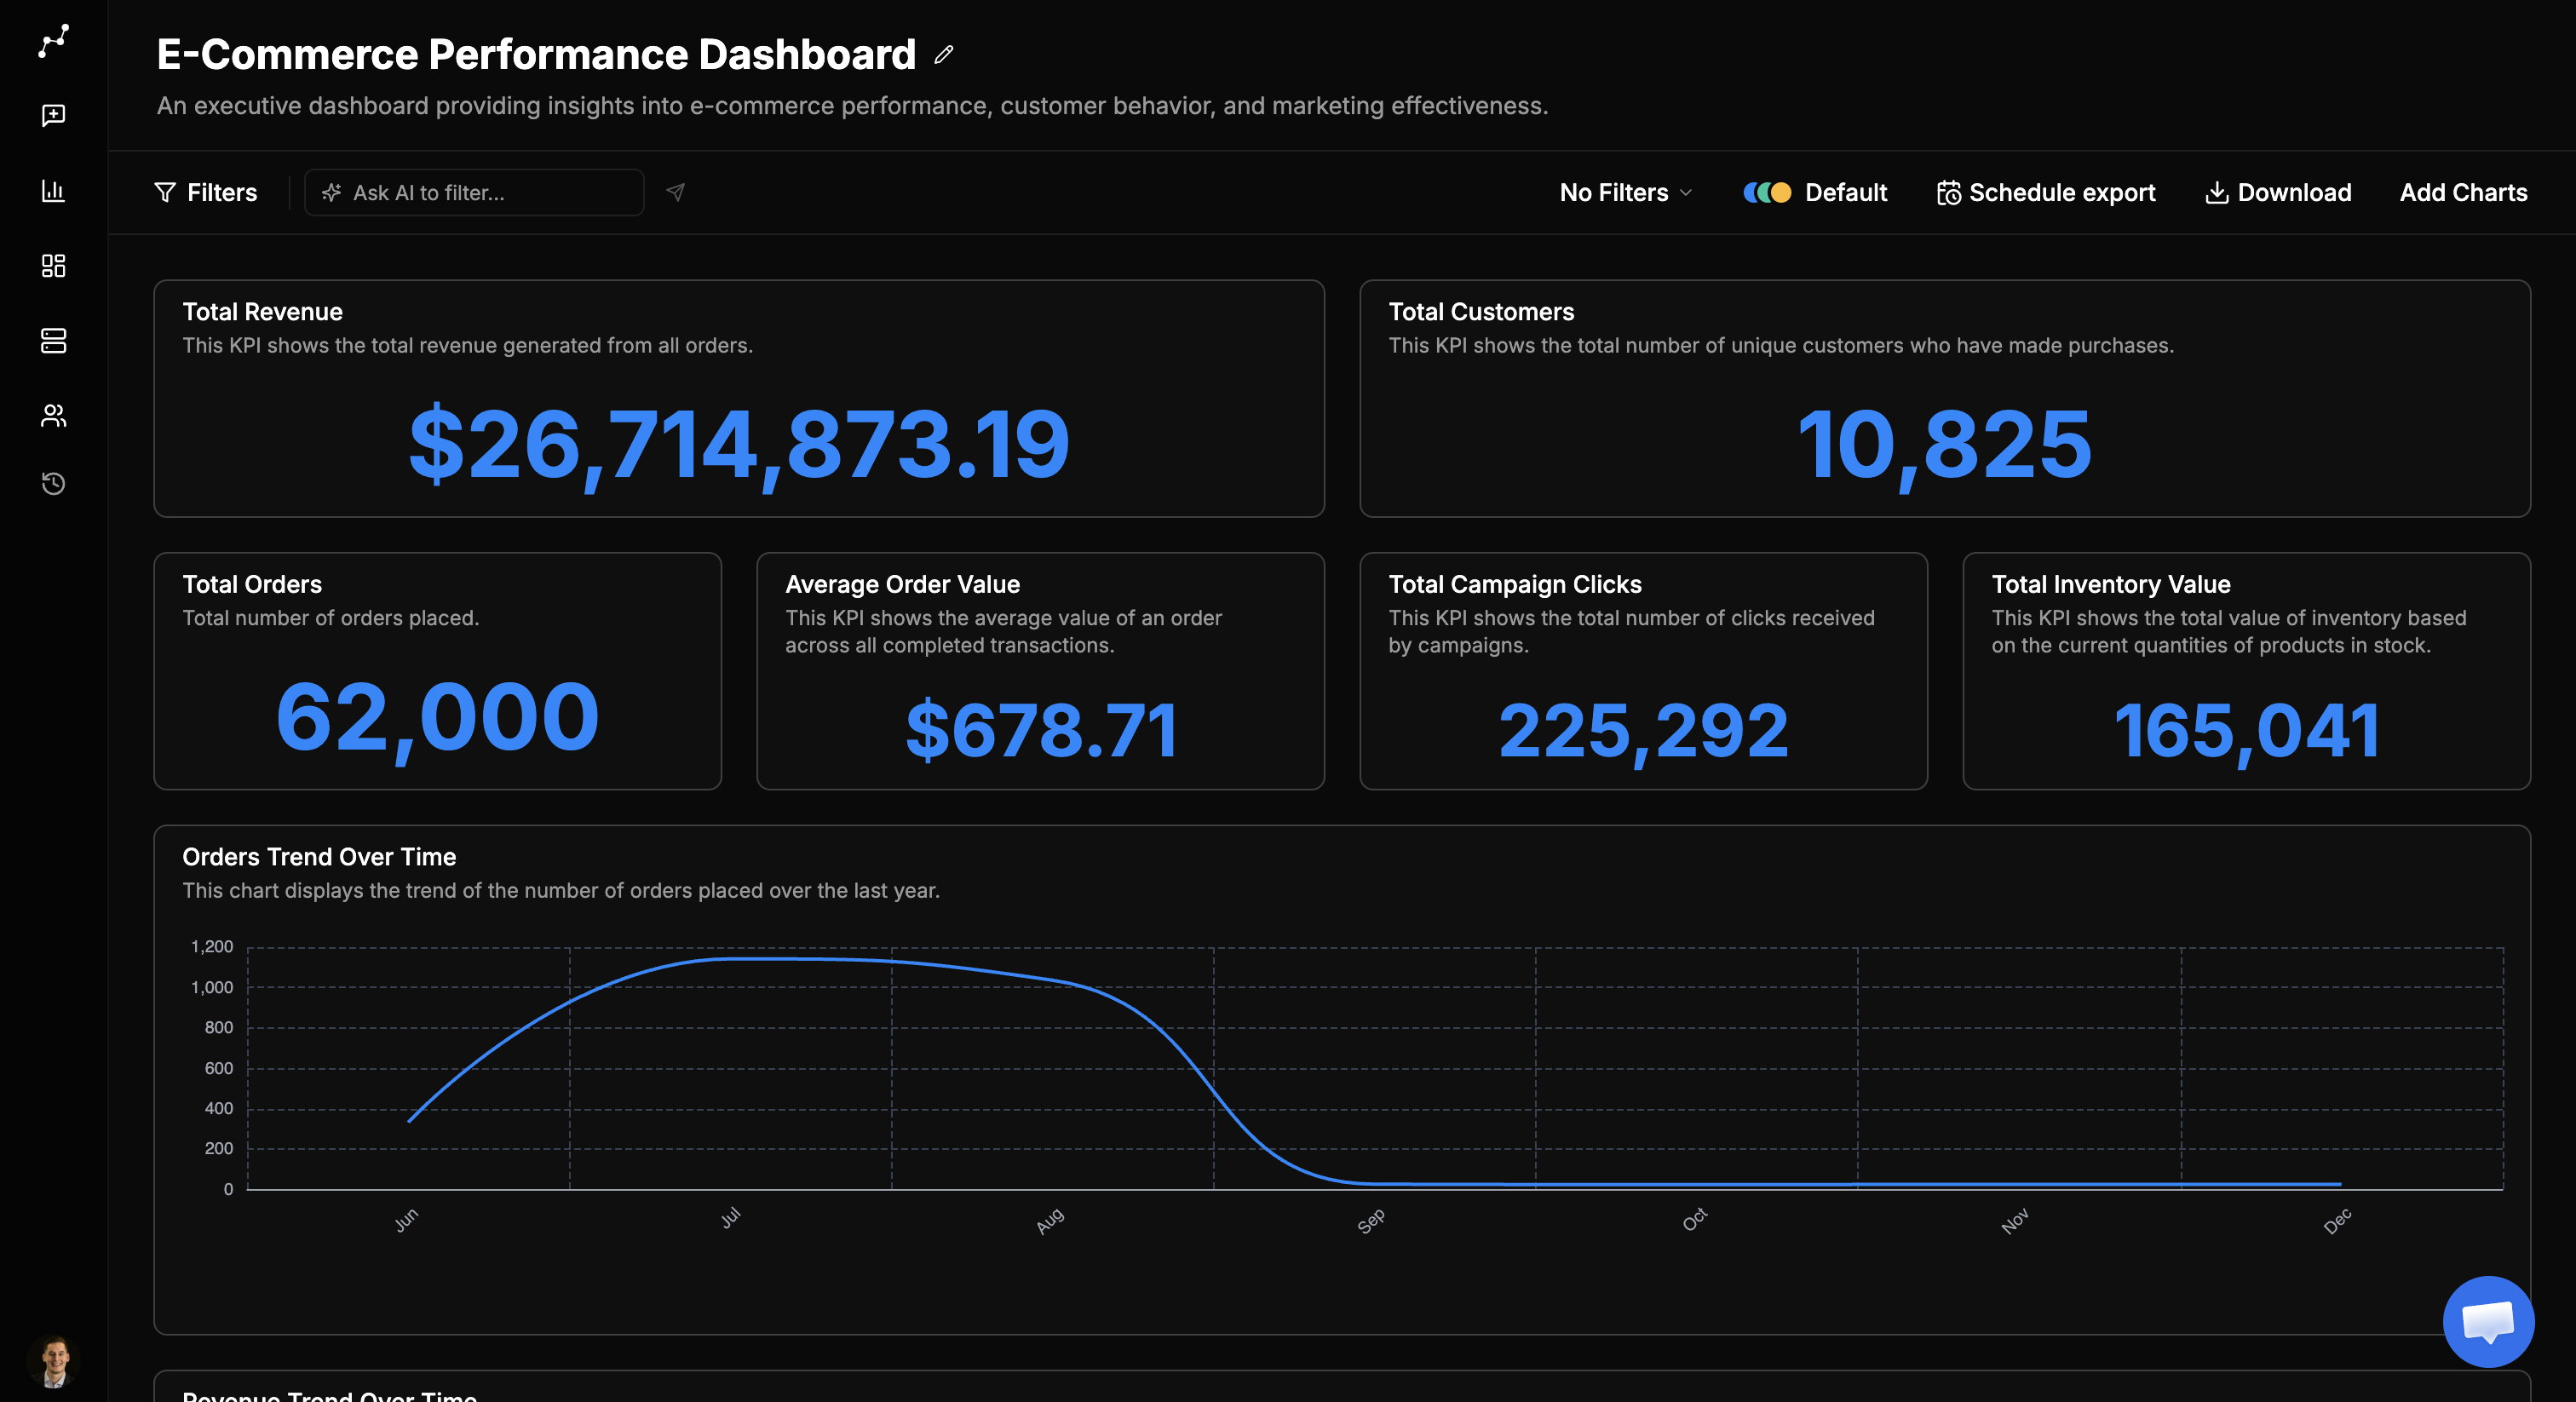2576x1402 pixels.
Task: Send the AI filter query arrow
Action: 676,192
